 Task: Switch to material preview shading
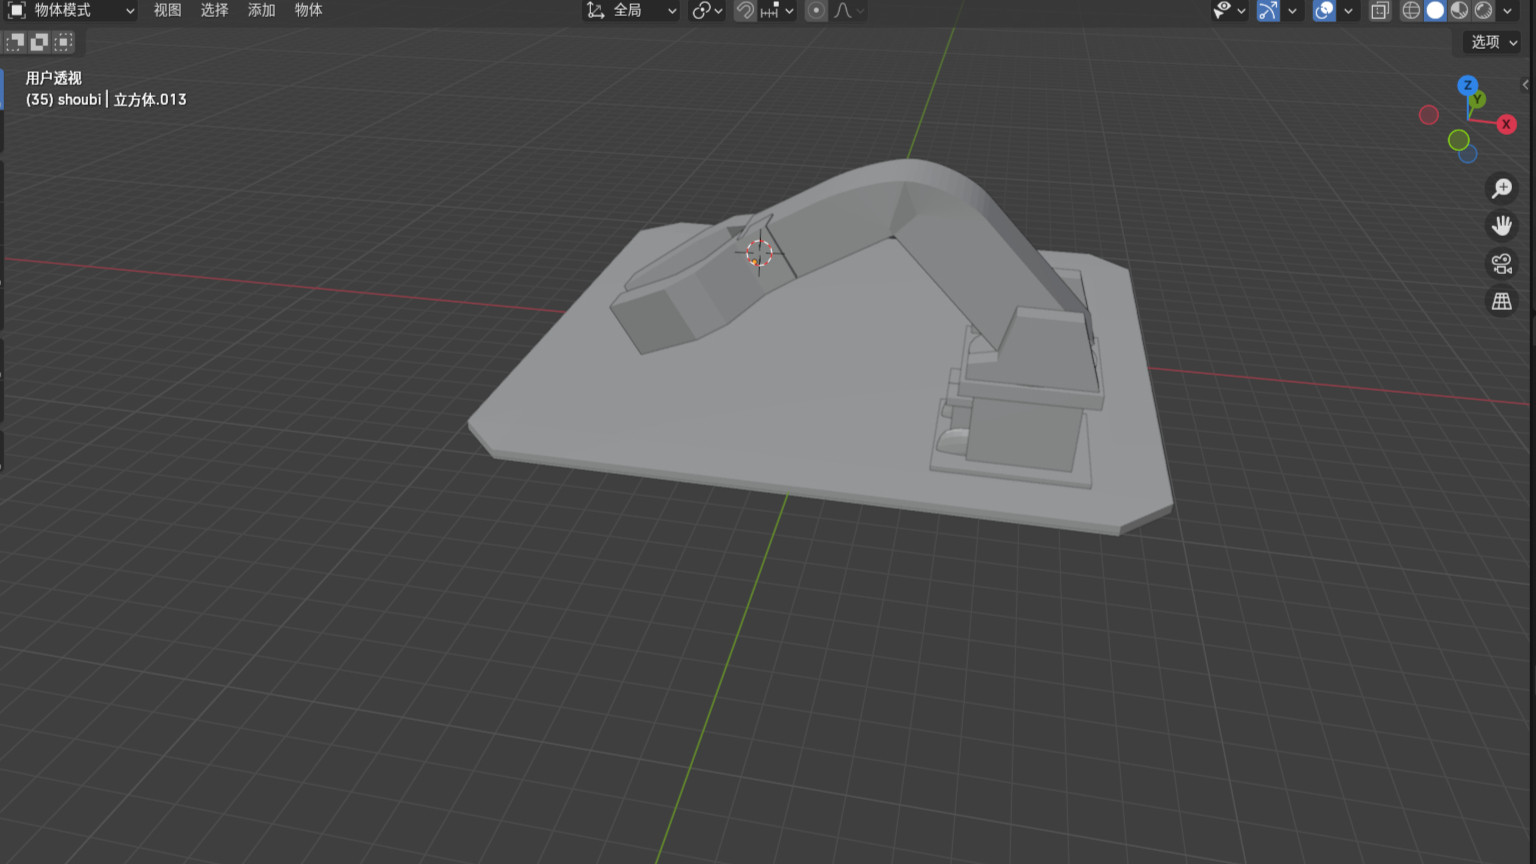[1459, 10]
